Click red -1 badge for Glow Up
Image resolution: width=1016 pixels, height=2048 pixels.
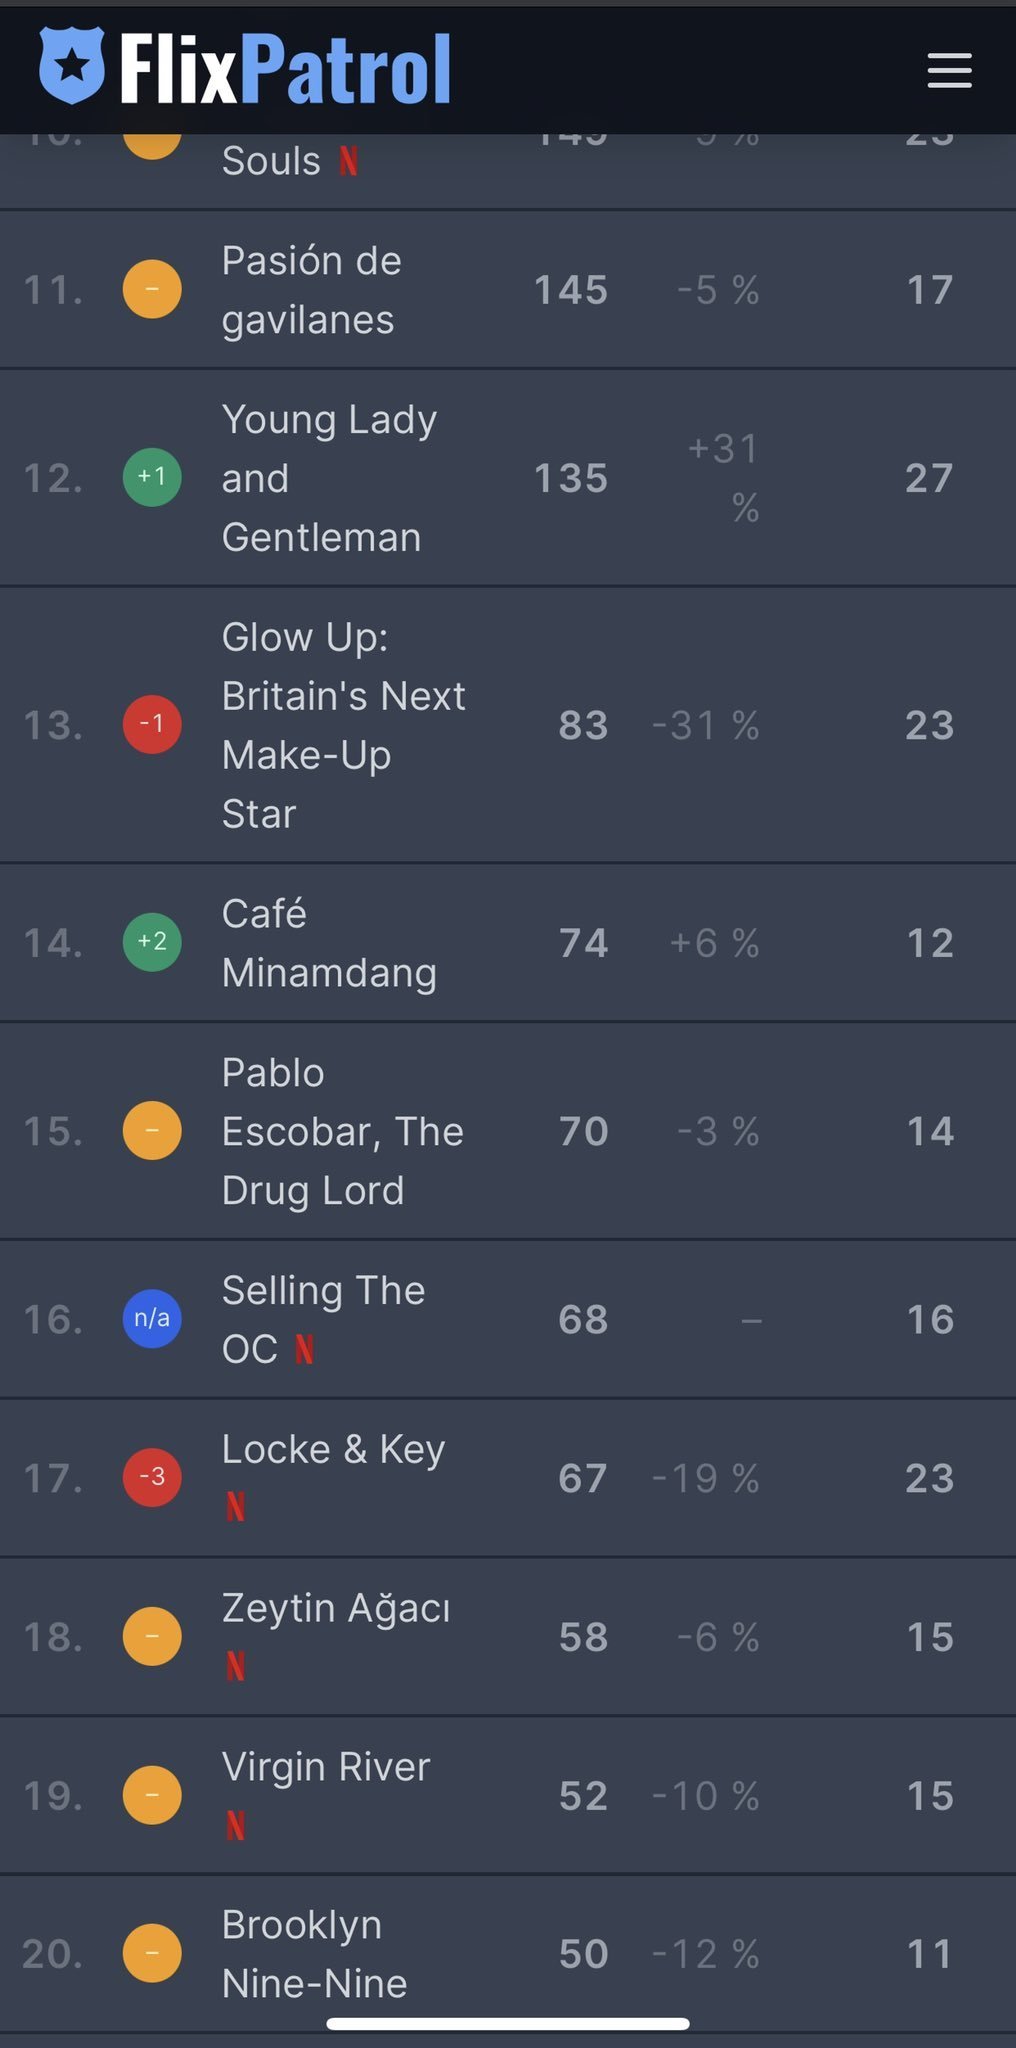[x=152, y=724]
